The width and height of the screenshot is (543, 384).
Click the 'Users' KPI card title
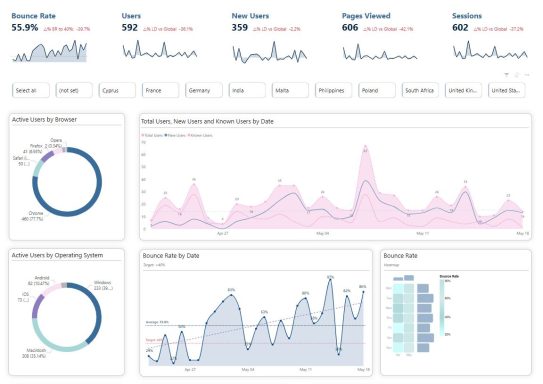click(x=131, y=16)
